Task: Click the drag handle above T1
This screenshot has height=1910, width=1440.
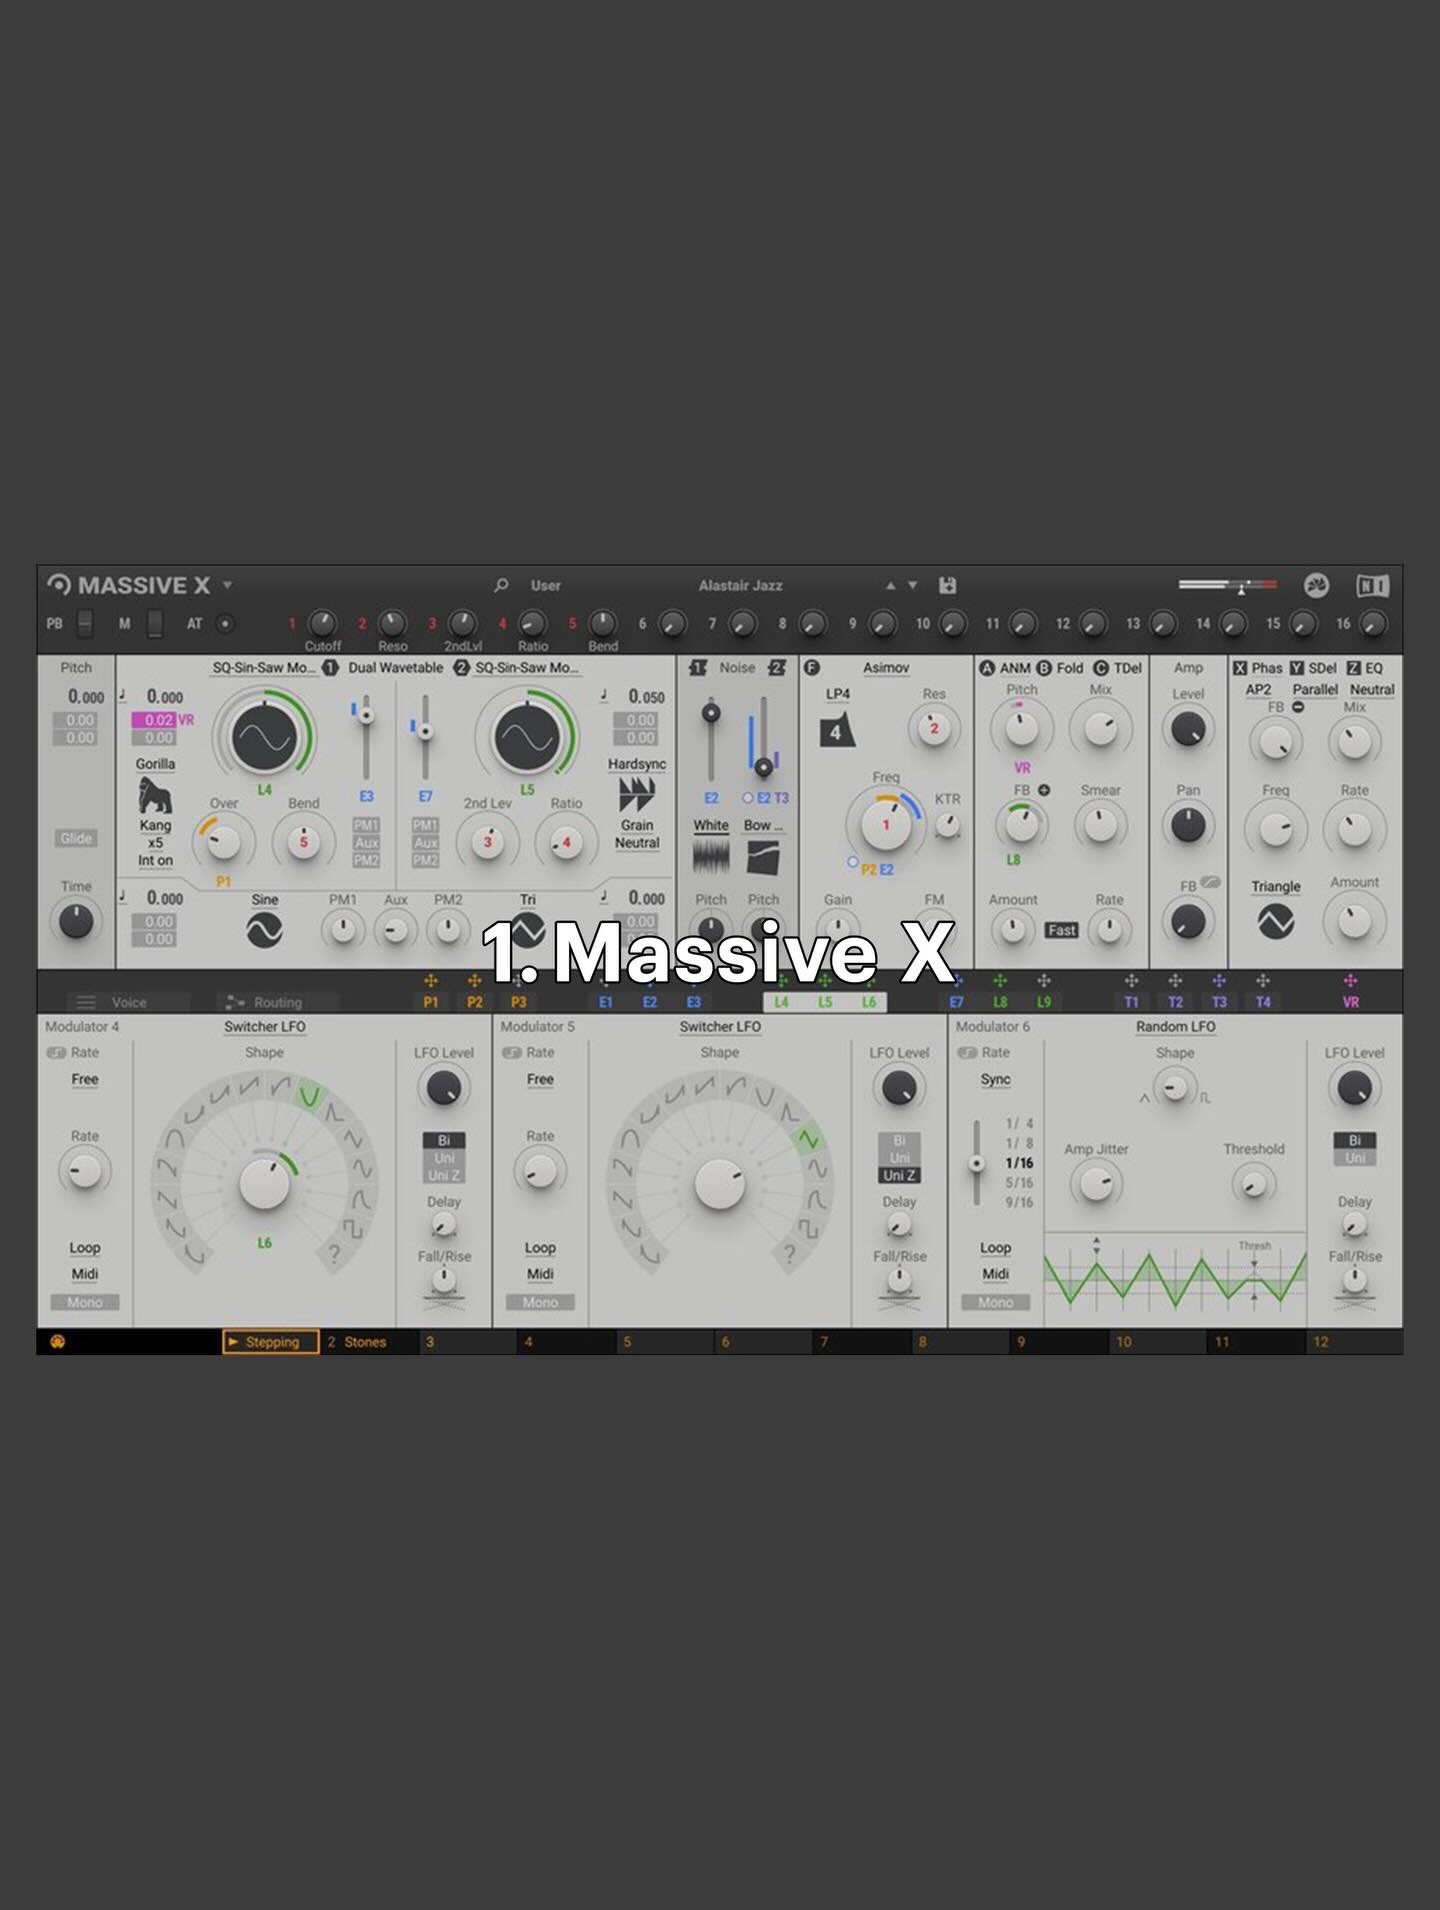Action: [x=1131, y=981]
